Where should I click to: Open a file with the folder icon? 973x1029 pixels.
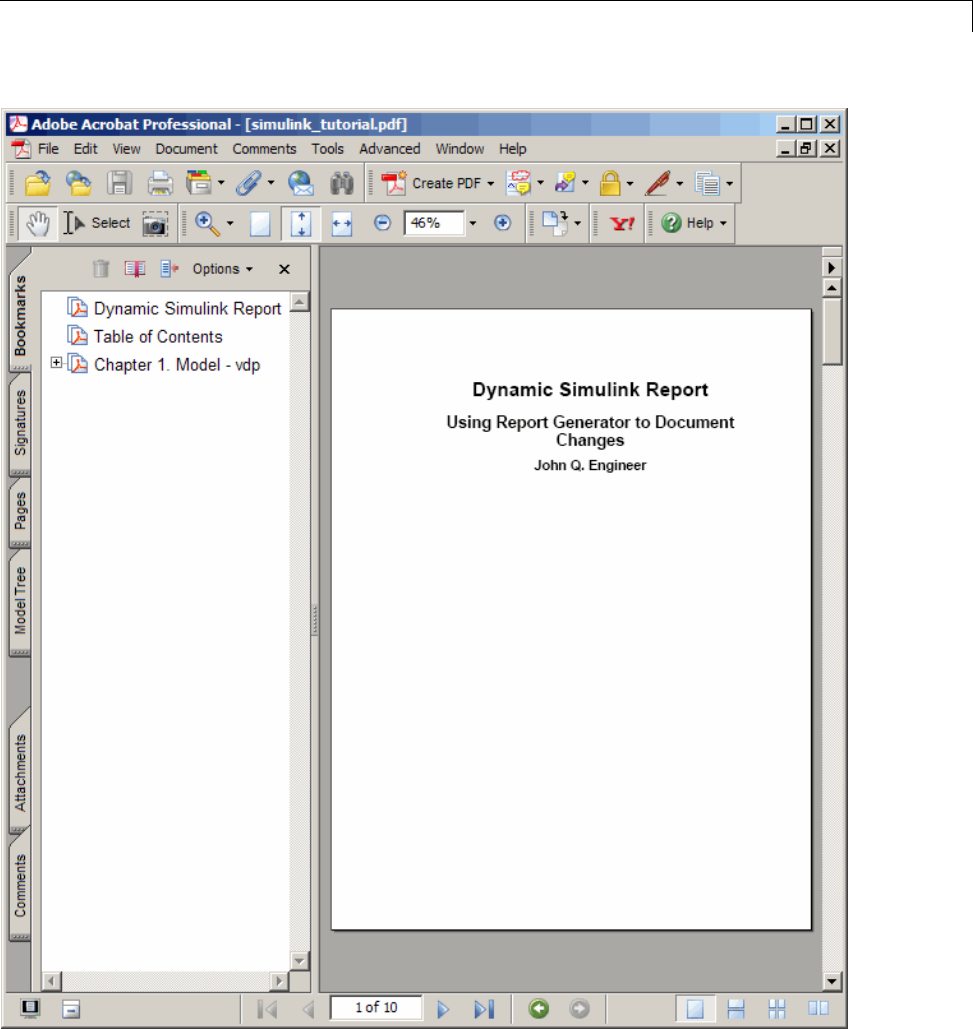[x=38, y=183]
